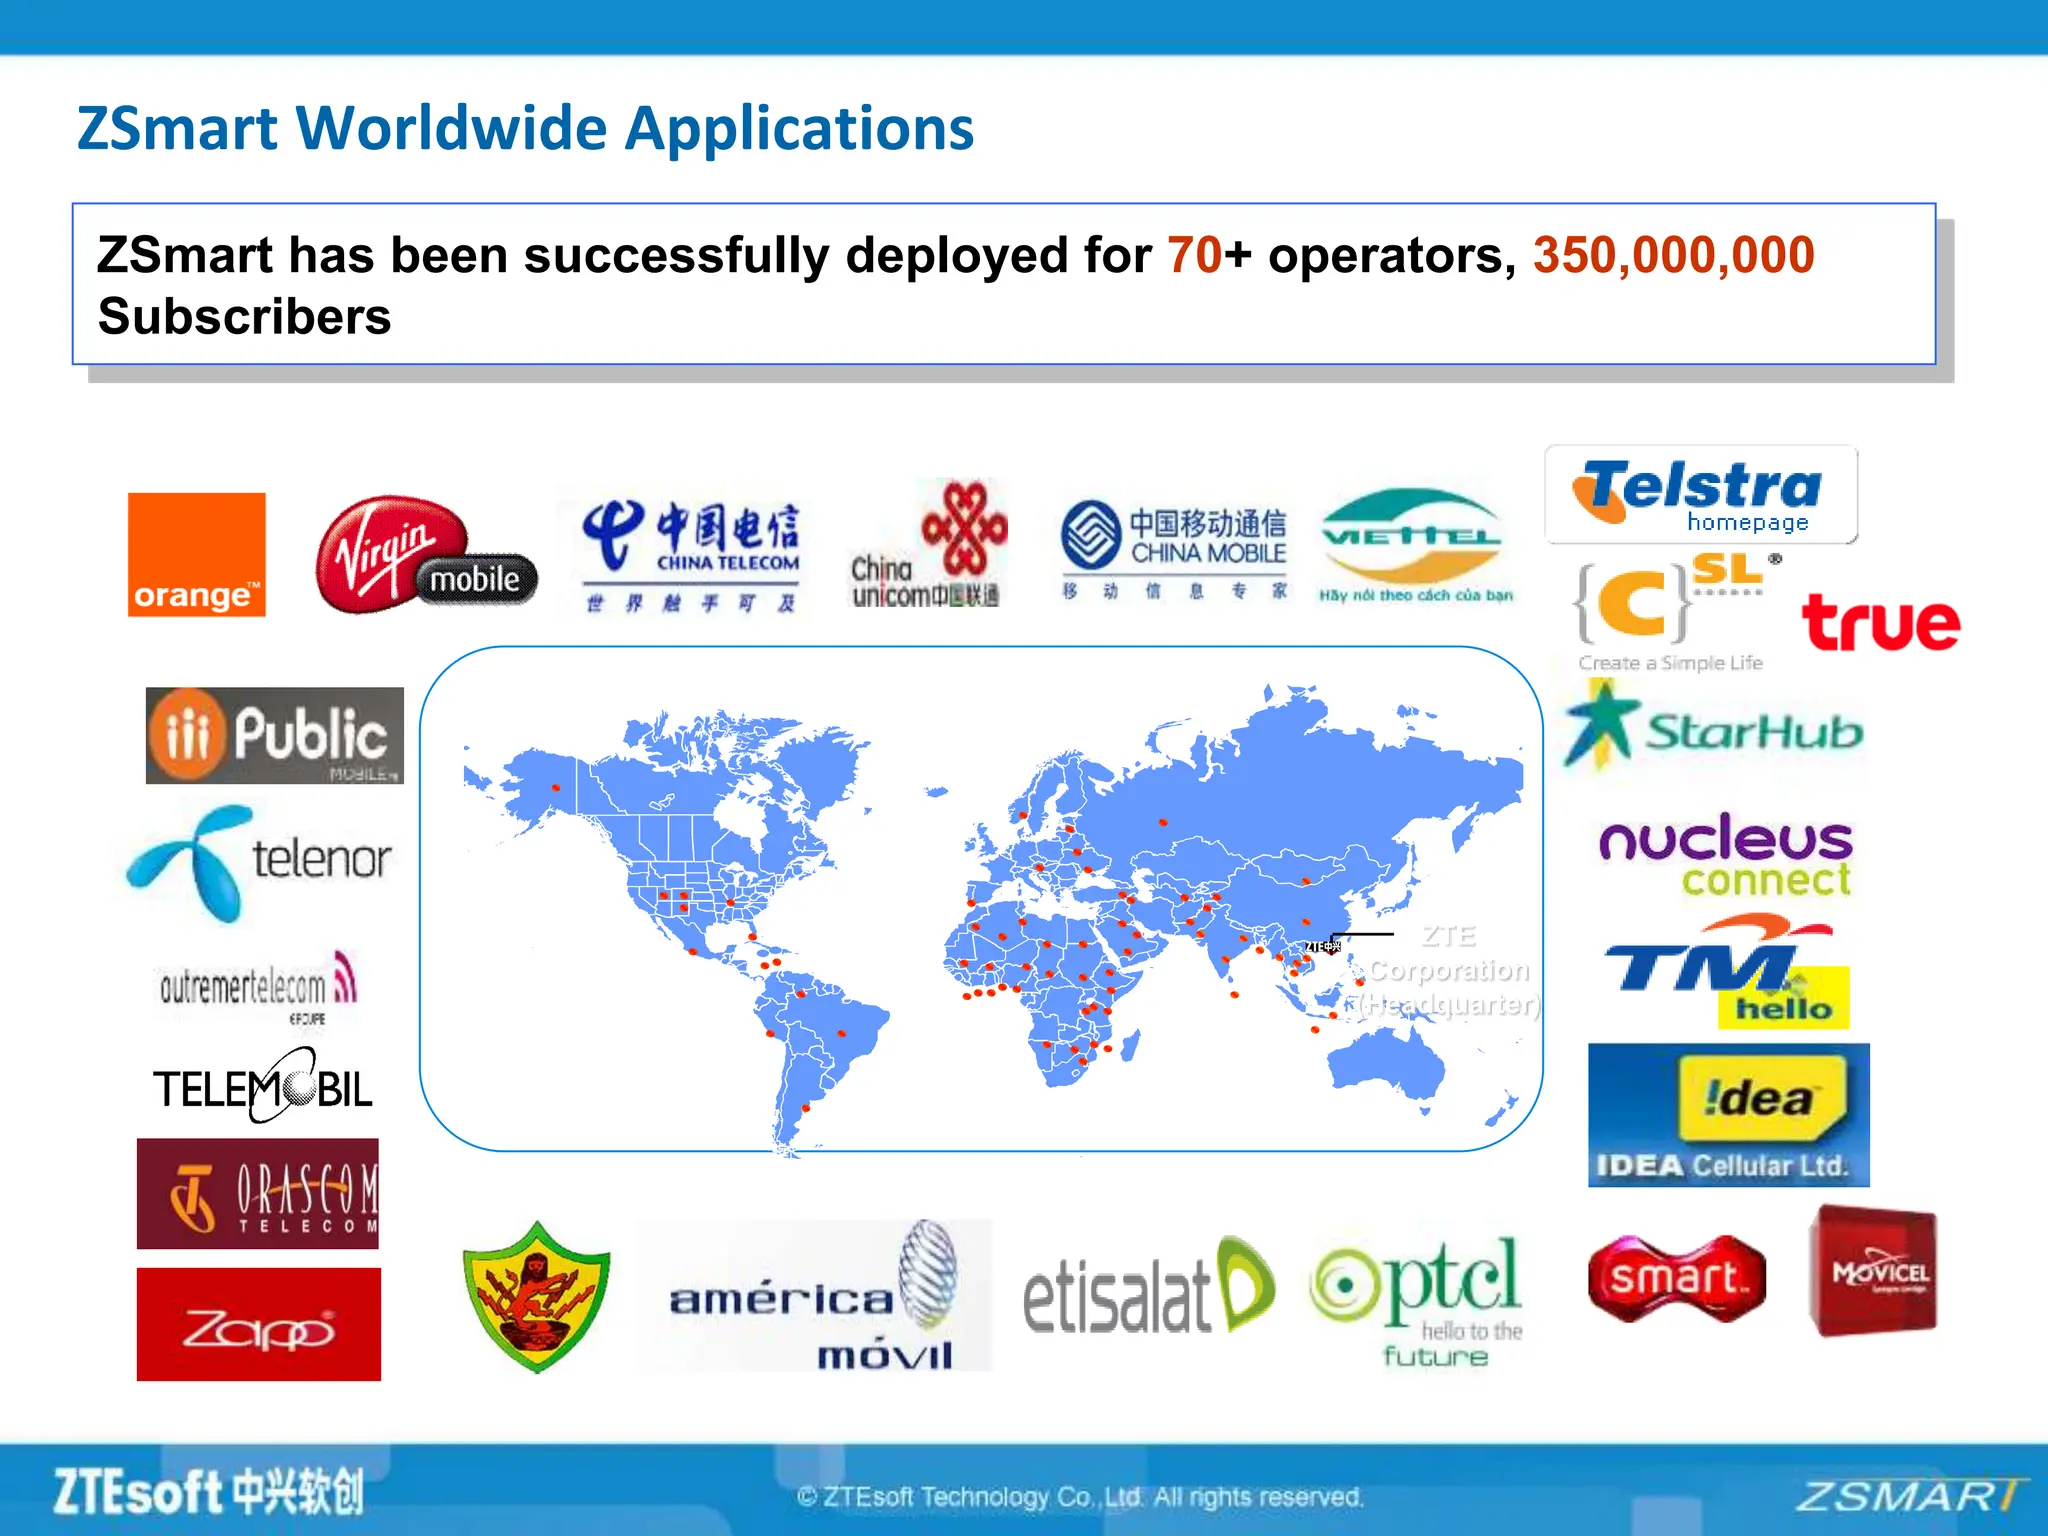Viewport: 2048px width, 1536px height.
Task: Click the nucleus connect logo
Action: (1726, 854)
